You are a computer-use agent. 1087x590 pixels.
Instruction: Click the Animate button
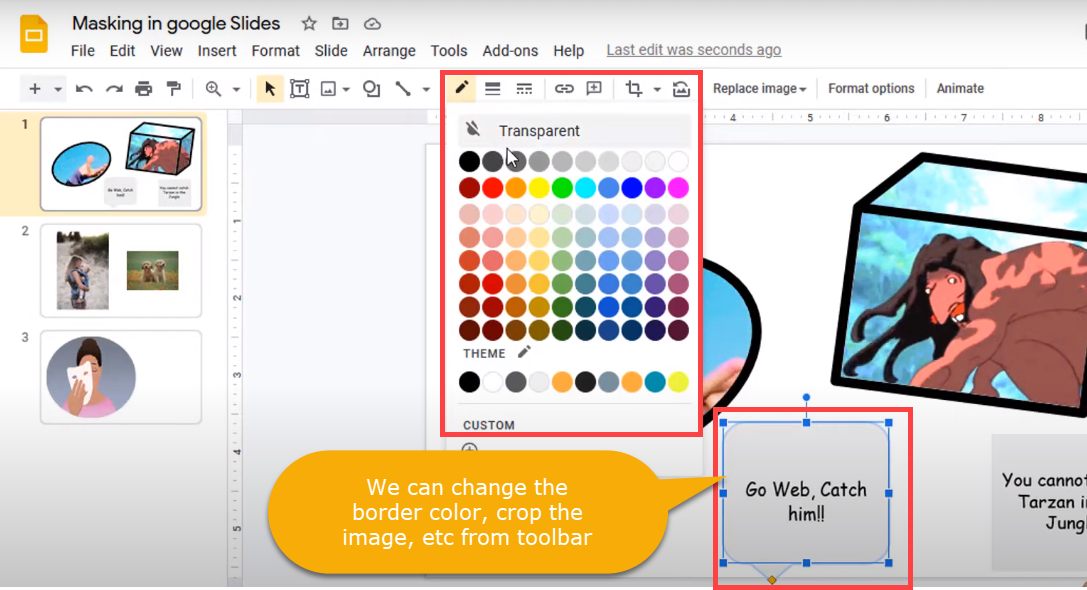tap(960, 88)
